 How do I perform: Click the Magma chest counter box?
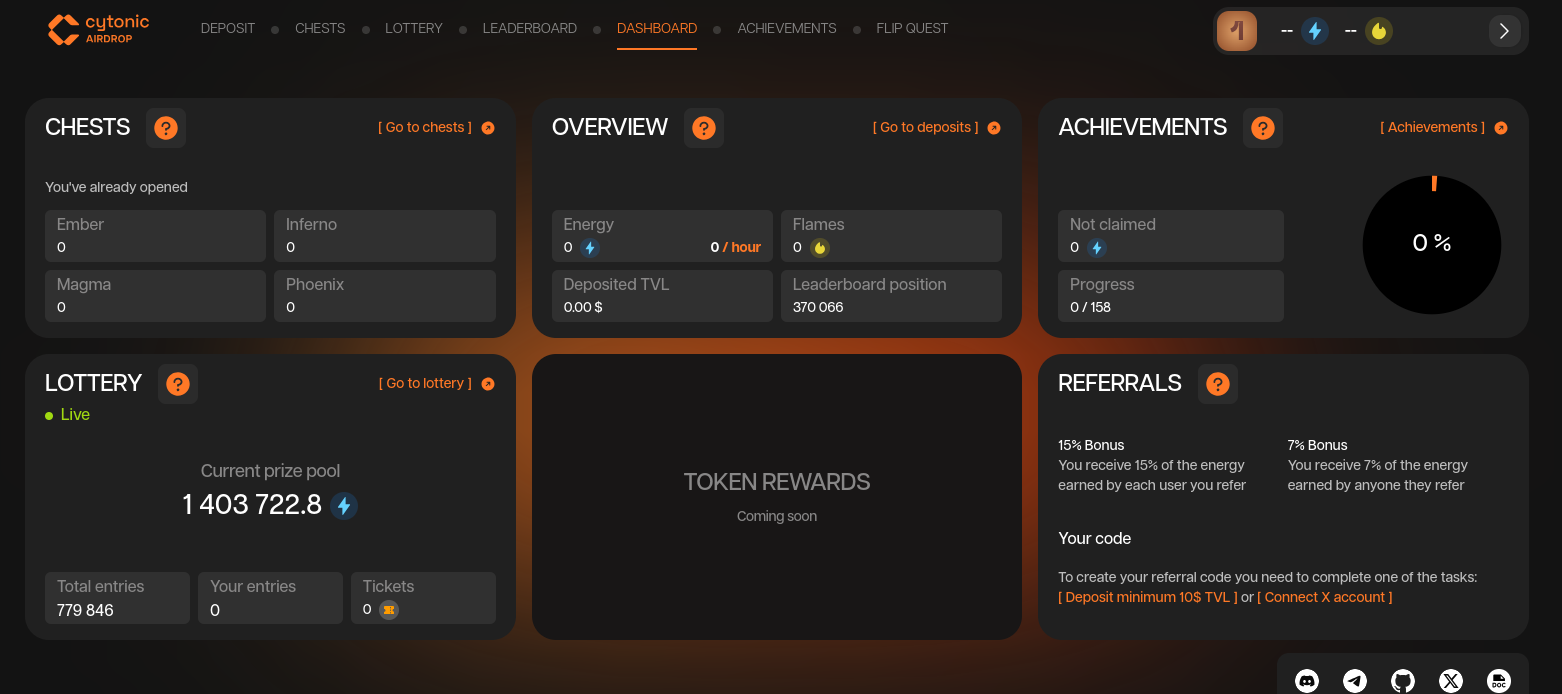point(156,296)
